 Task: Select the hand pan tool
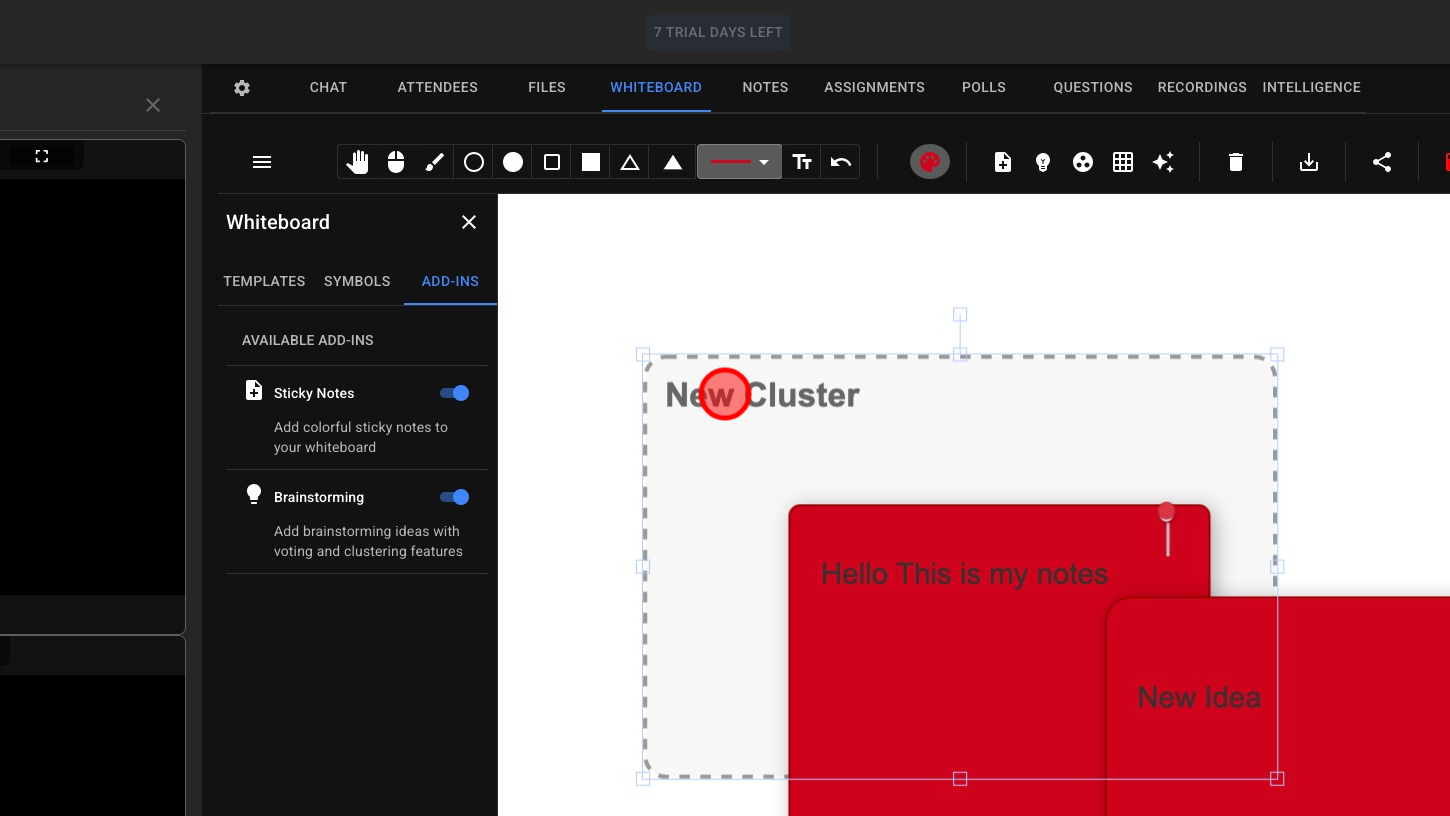click(x=357, y=162)
